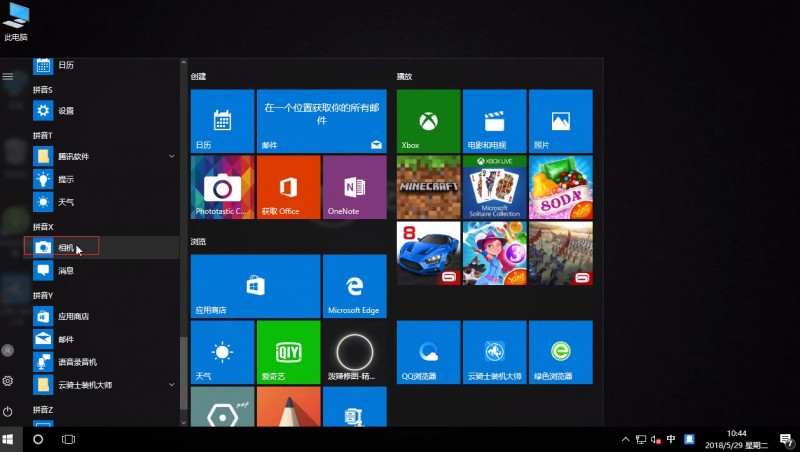Open Task View on the taskbar
The image size is (800, 452).
(68, 439)
